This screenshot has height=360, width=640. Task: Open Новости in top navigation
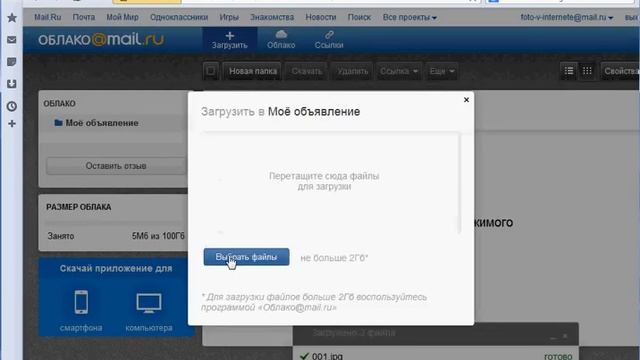[321, 17]
